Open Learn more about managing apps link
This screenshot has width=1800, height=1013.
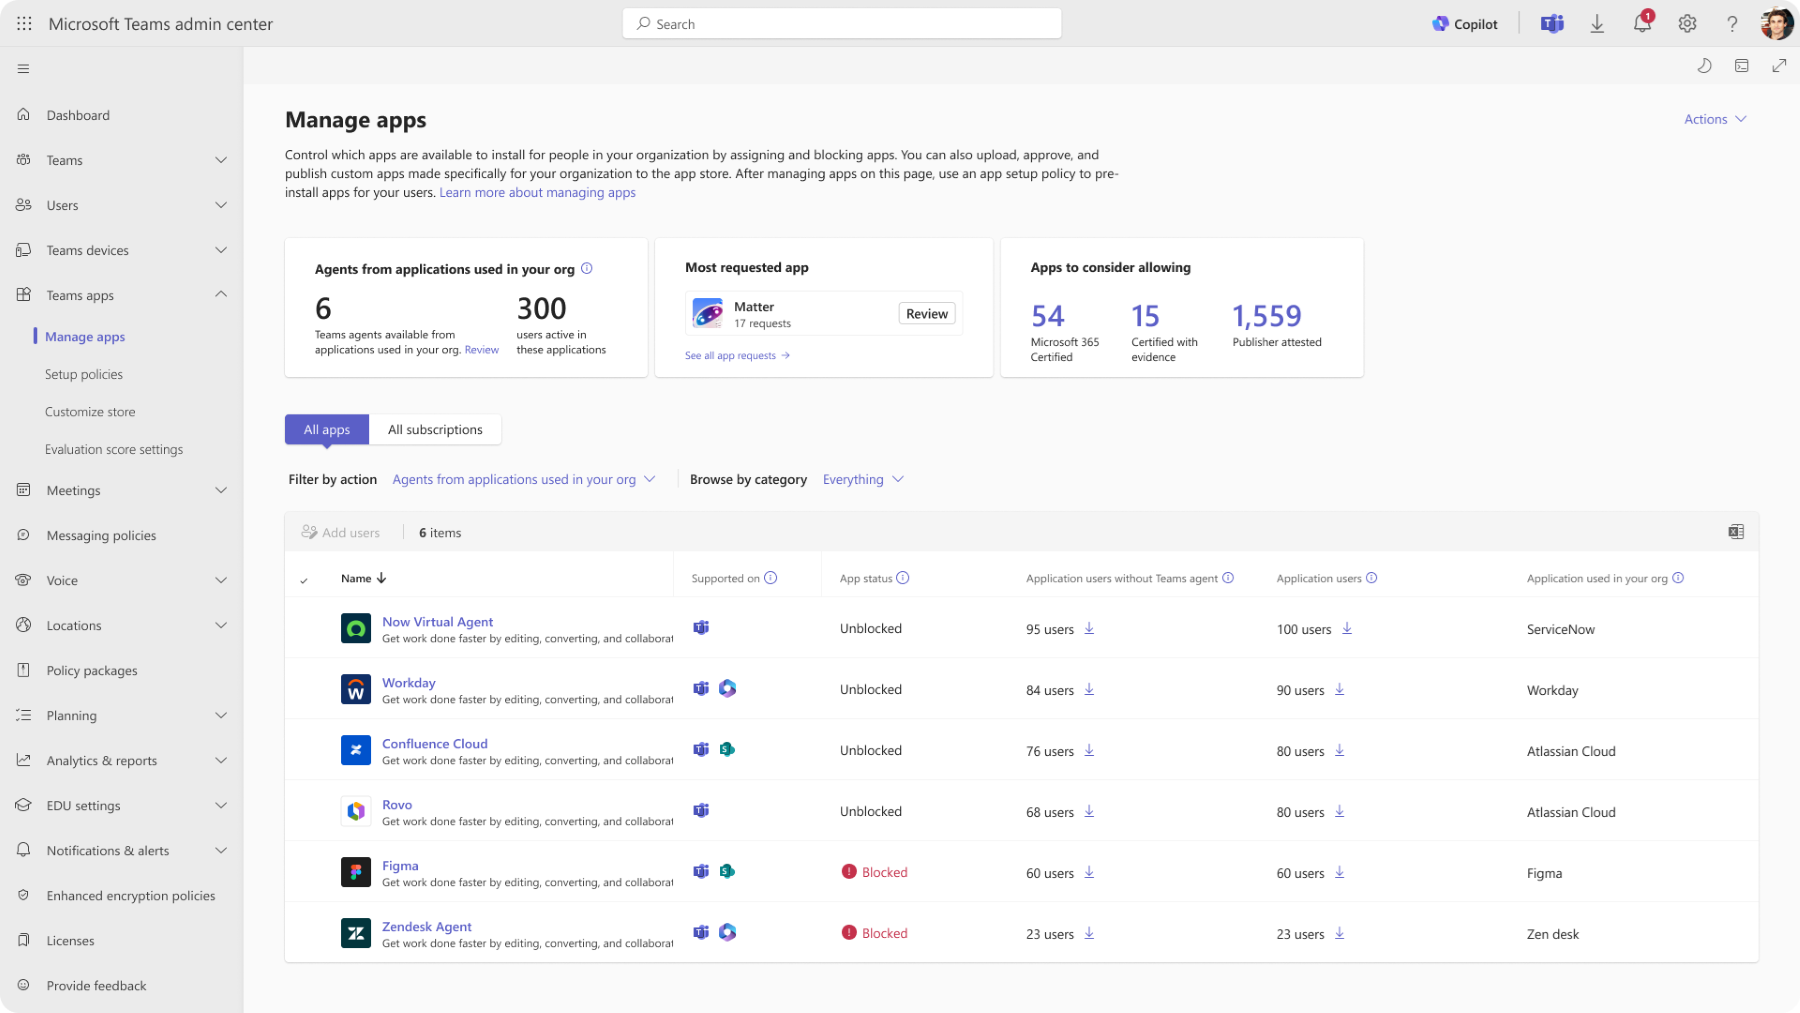(x=538, y=193)
